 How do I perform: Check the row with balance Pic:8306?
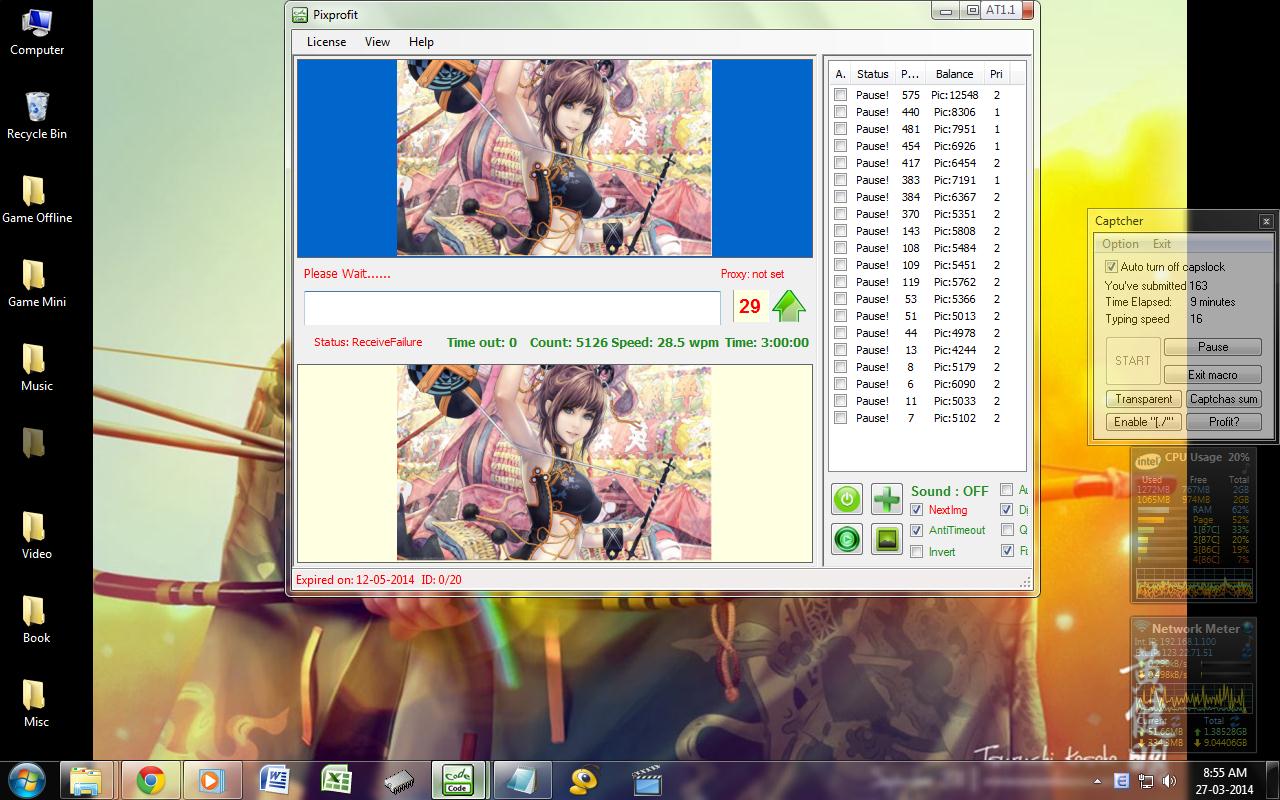point(841,112)
